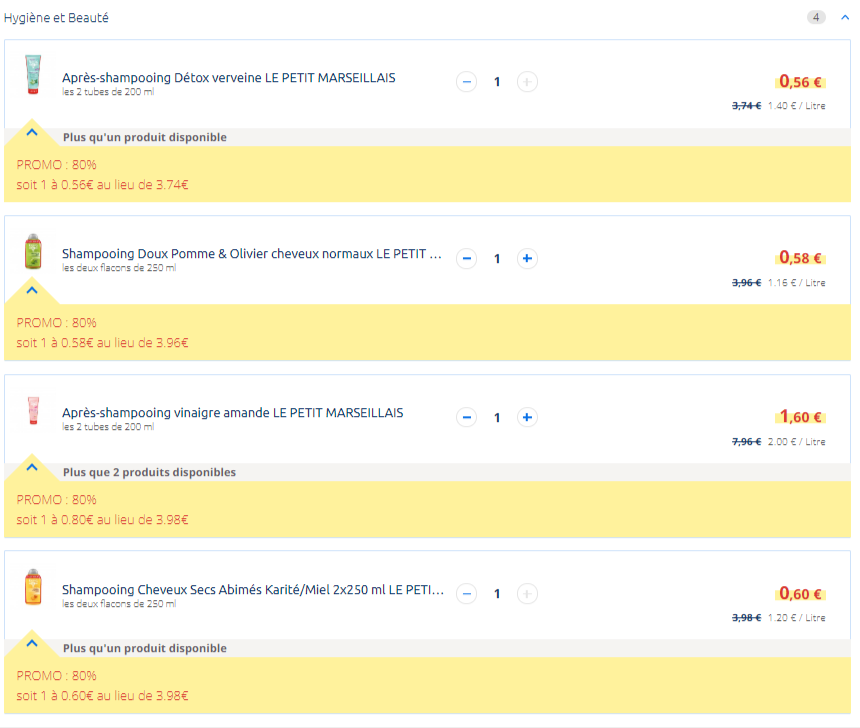Click 'PROMO : 80%' under Pomme & Olivier
This screenshot has height=728, width=860.
pos(56,323)
